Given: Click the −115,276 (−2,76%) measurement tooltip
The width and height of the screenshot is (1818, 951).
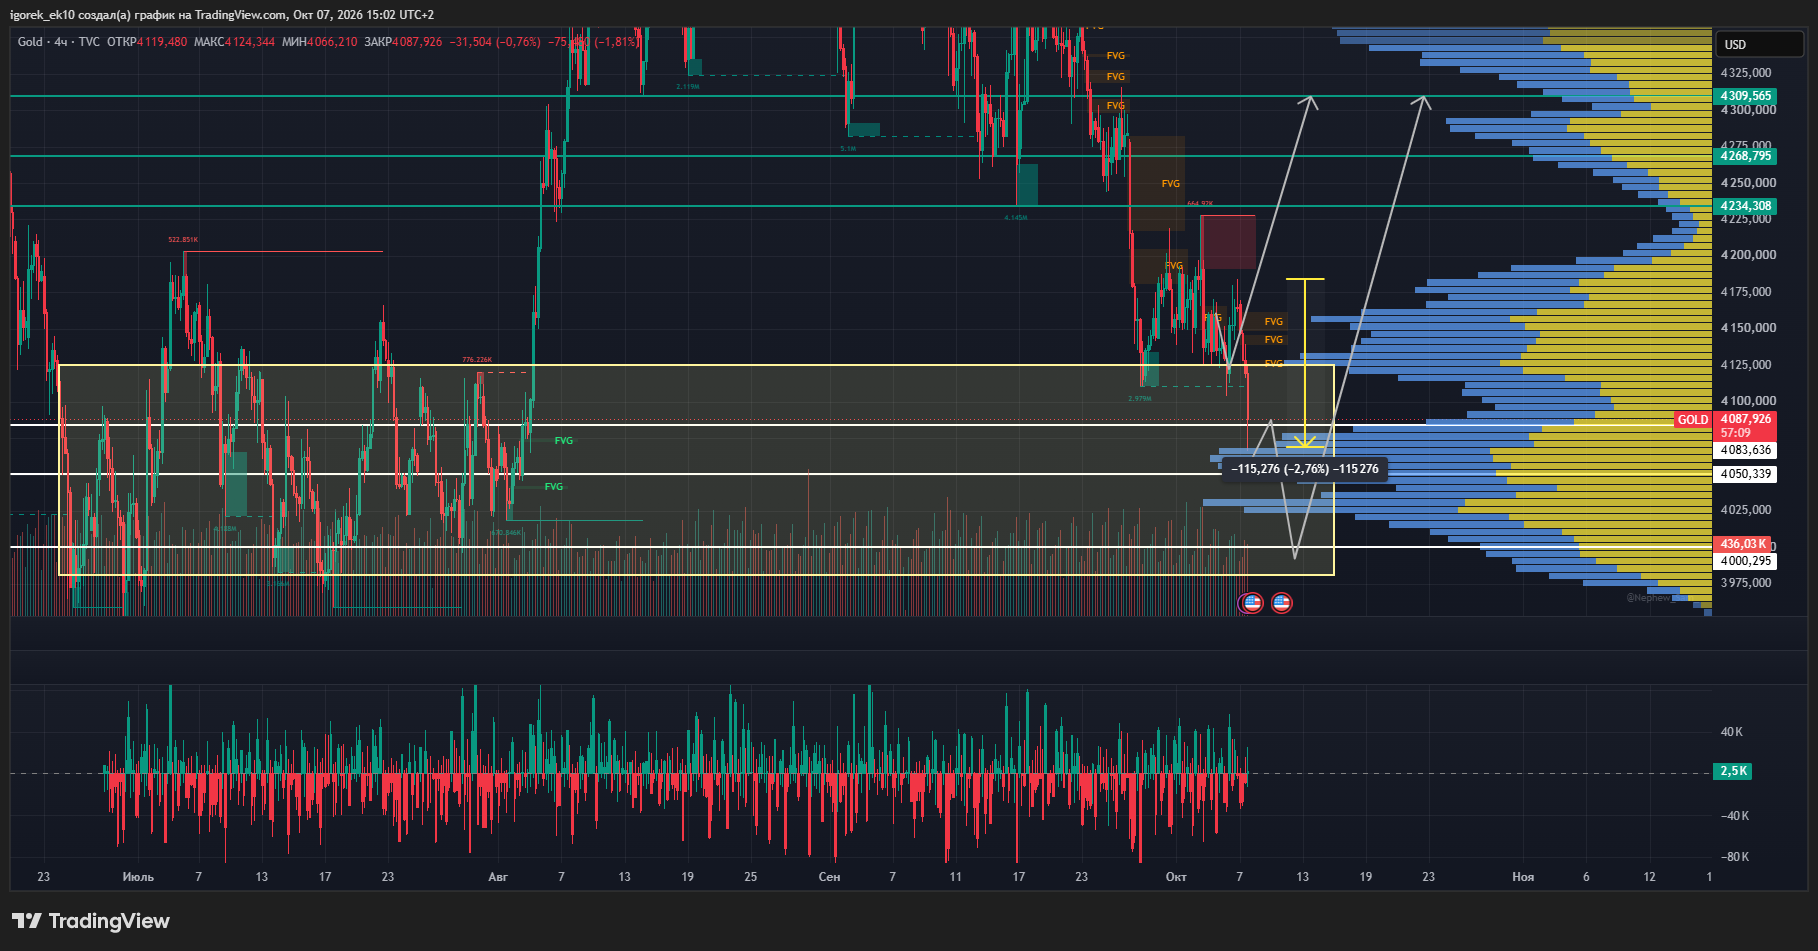Looking at the screenshot, I should tap(1304, 469).
